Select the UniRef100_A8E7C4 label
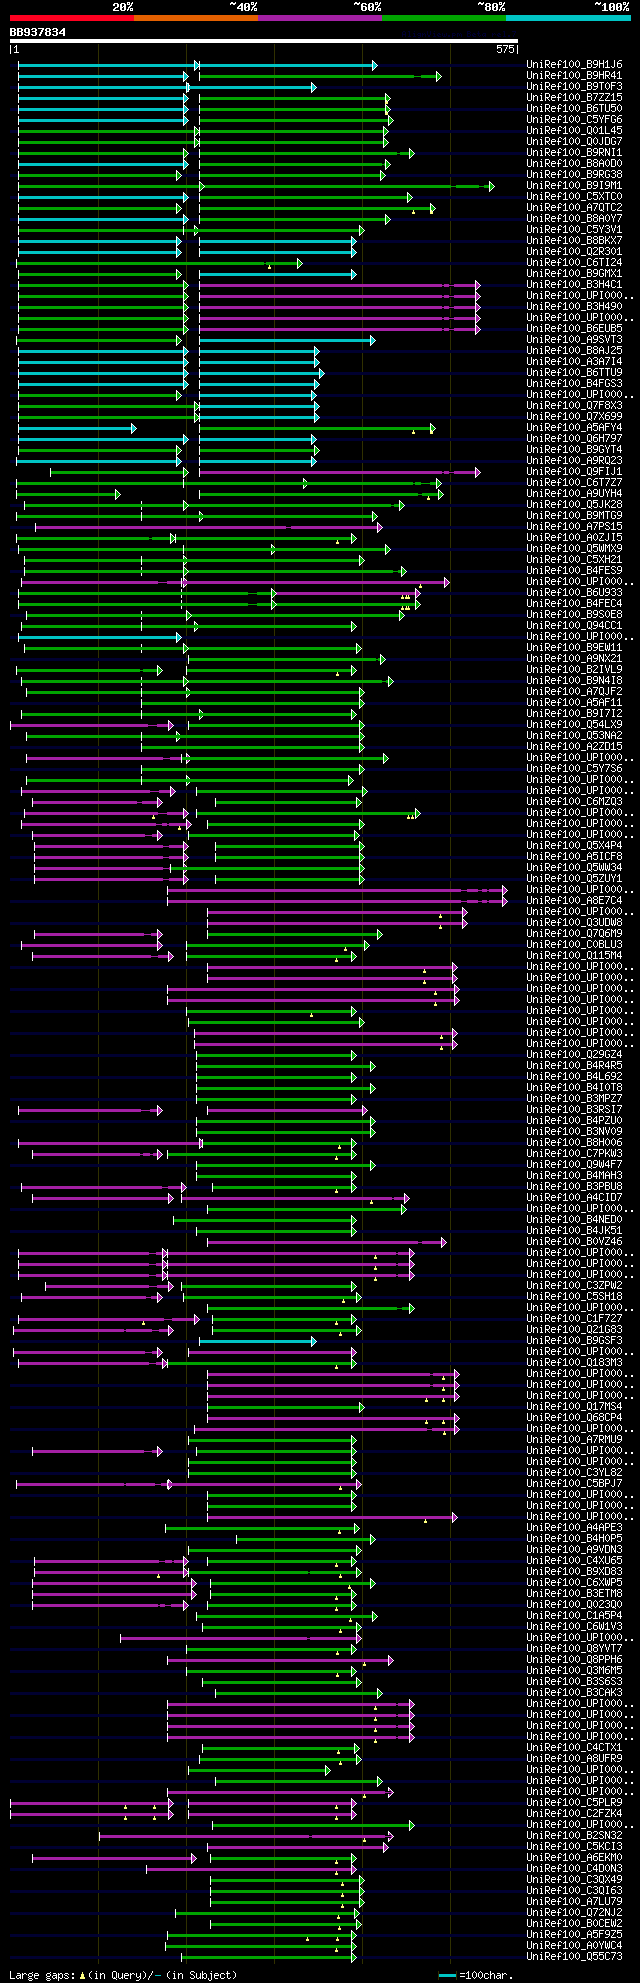The height and width of the screenshot is (1983, 640). pyautogui.click(x=574, y=901)
